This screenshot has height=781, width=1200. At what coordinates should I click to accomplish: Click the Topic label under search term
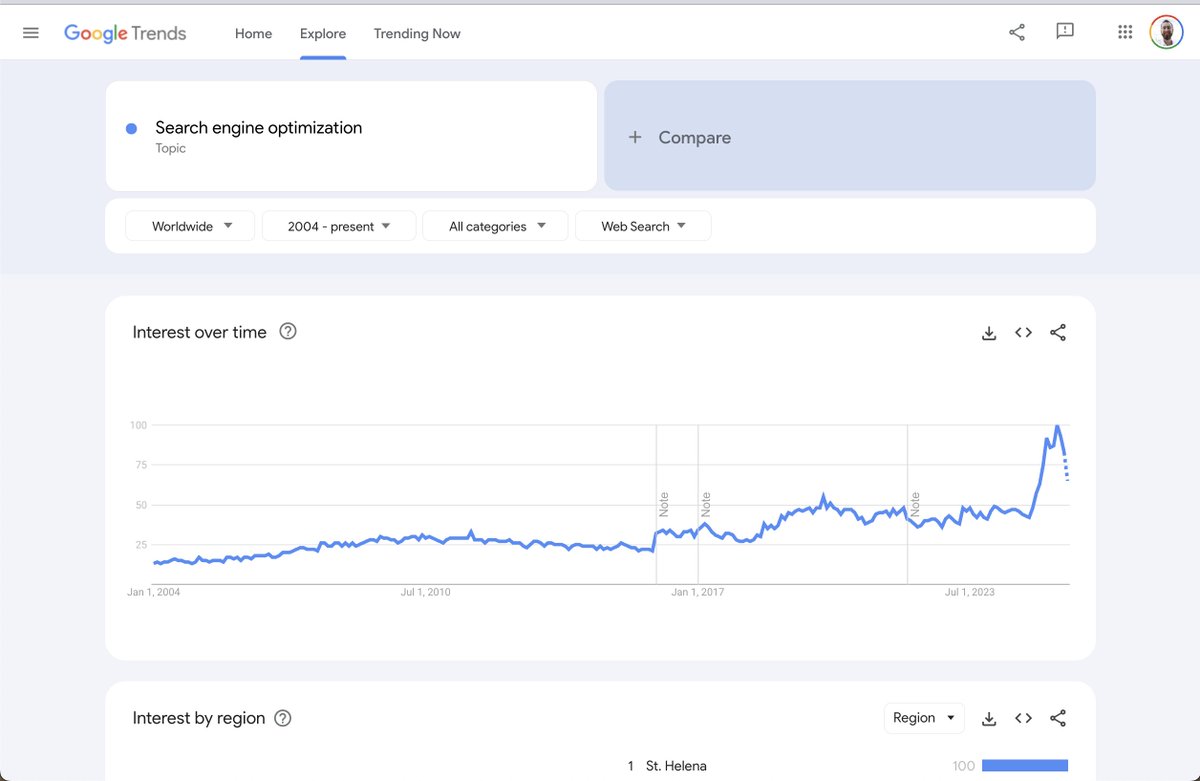pos(171,148)
